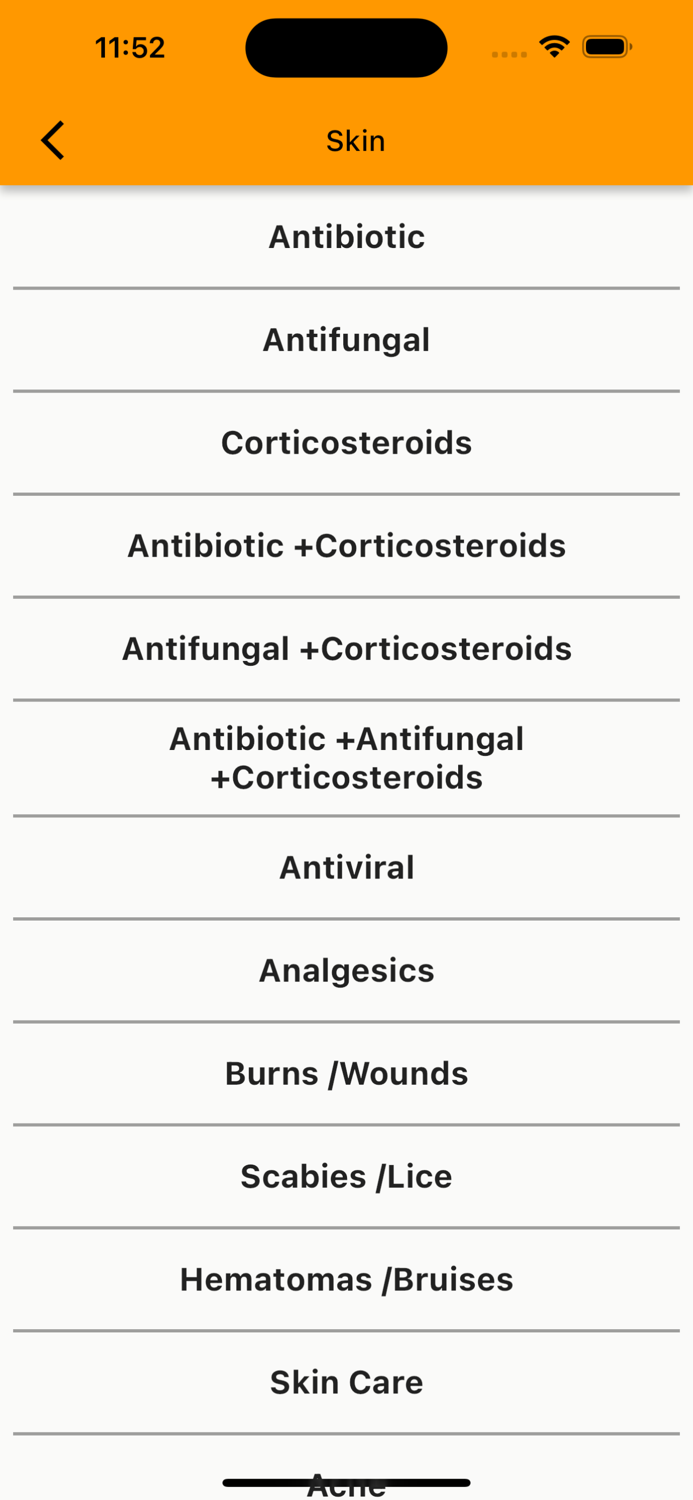Select the Corticosteroids entry
This screenshot has height=1500, width=693.
pos(346,443)
